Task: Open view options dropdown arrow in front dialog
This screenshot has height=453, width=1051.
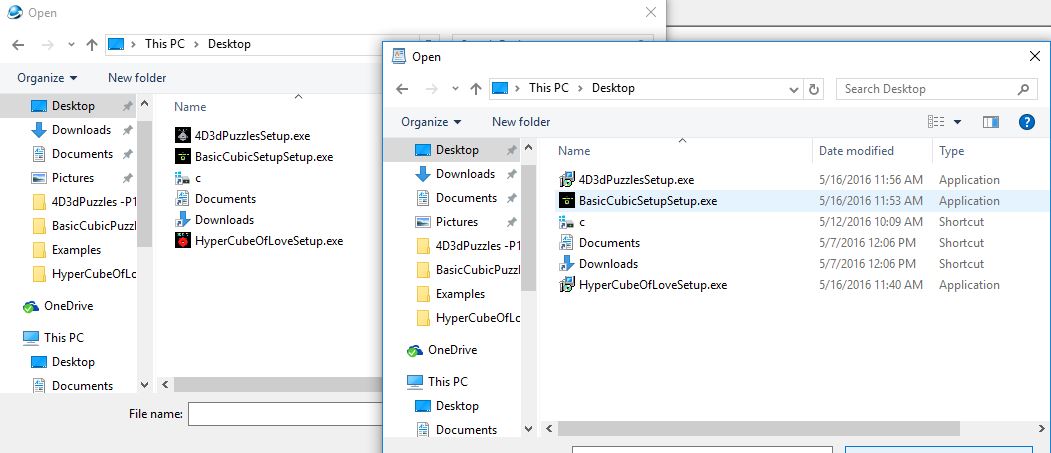Action: 957,122
